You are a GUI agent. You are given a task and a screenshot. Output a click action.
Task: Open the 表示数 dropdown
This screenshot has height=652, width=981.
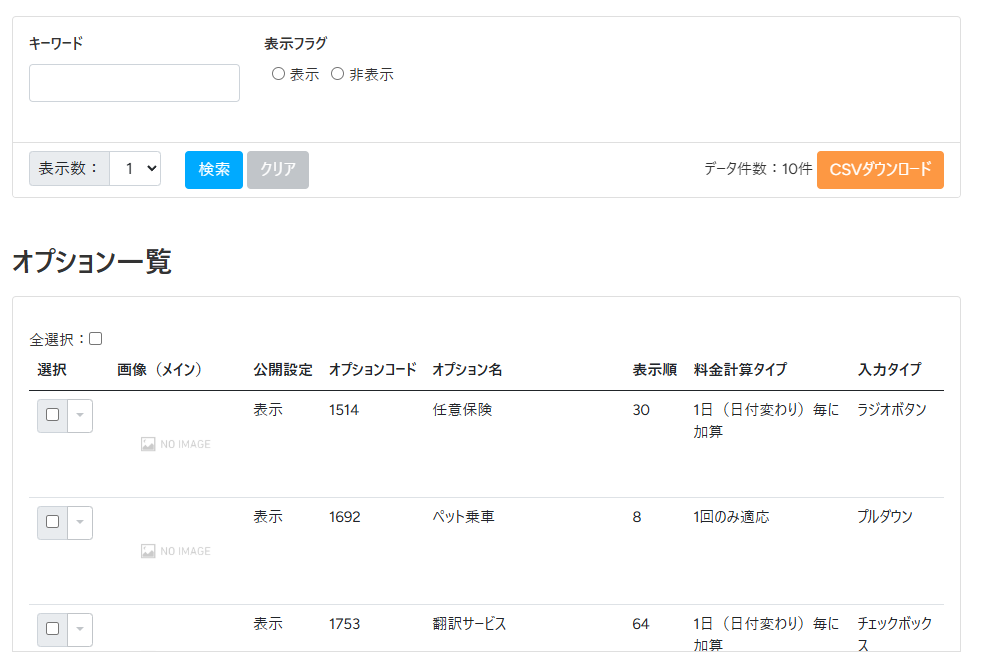(x=135, y=169)
